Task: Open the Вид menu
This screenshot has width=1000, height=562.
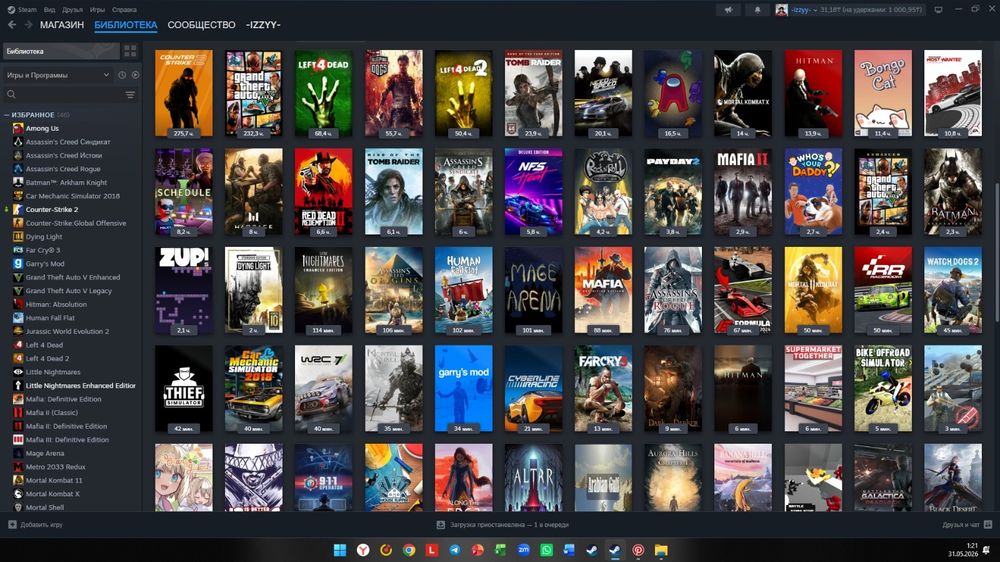Action: pos(49,10)
